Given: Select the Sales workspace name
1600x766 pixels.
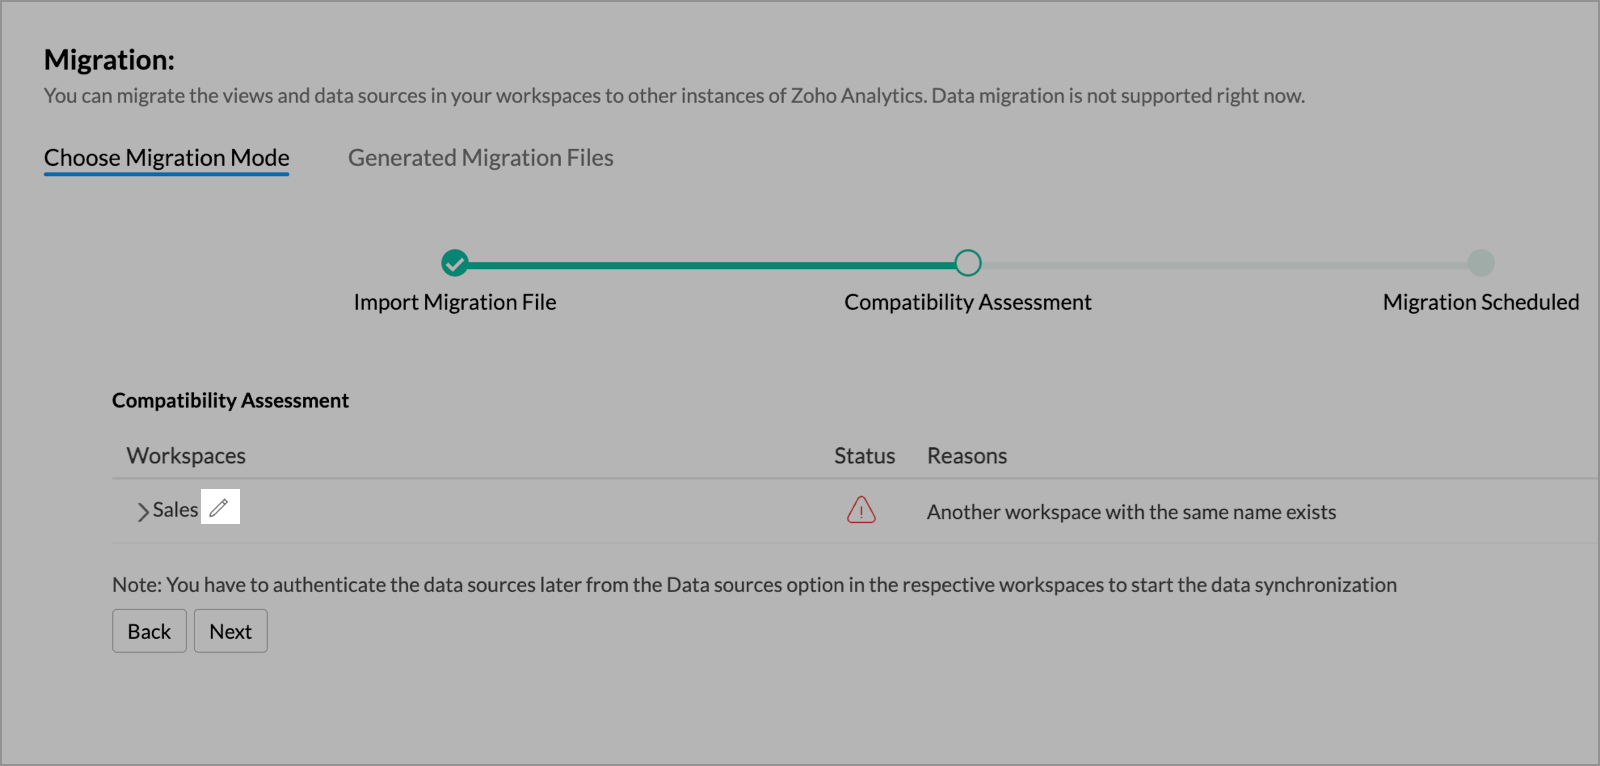Looking at the screenshot, I should (x=176, y=510).
